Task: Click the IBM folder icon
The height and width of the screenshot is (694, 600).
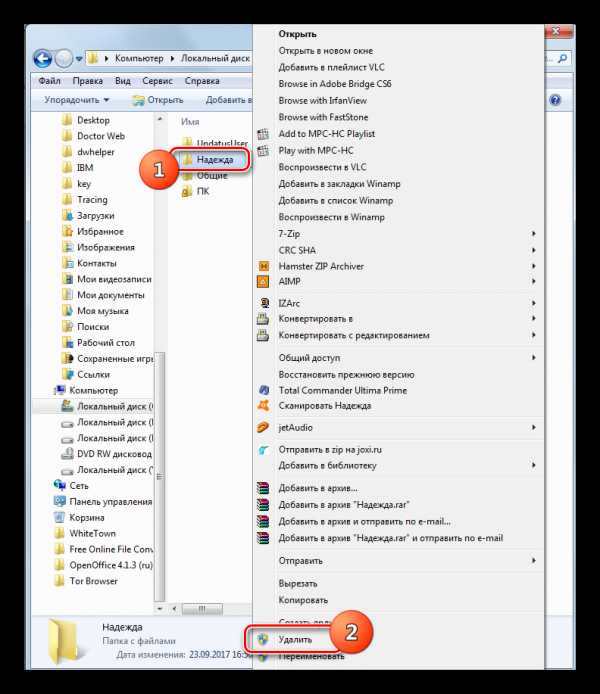Action: click(67, 168)
